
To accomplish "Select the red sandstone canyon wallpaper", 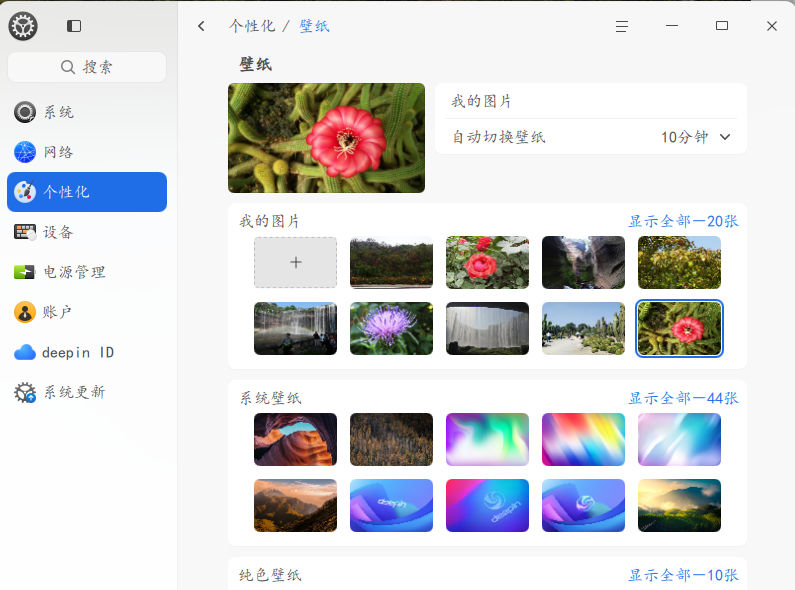I will point(296,439).
